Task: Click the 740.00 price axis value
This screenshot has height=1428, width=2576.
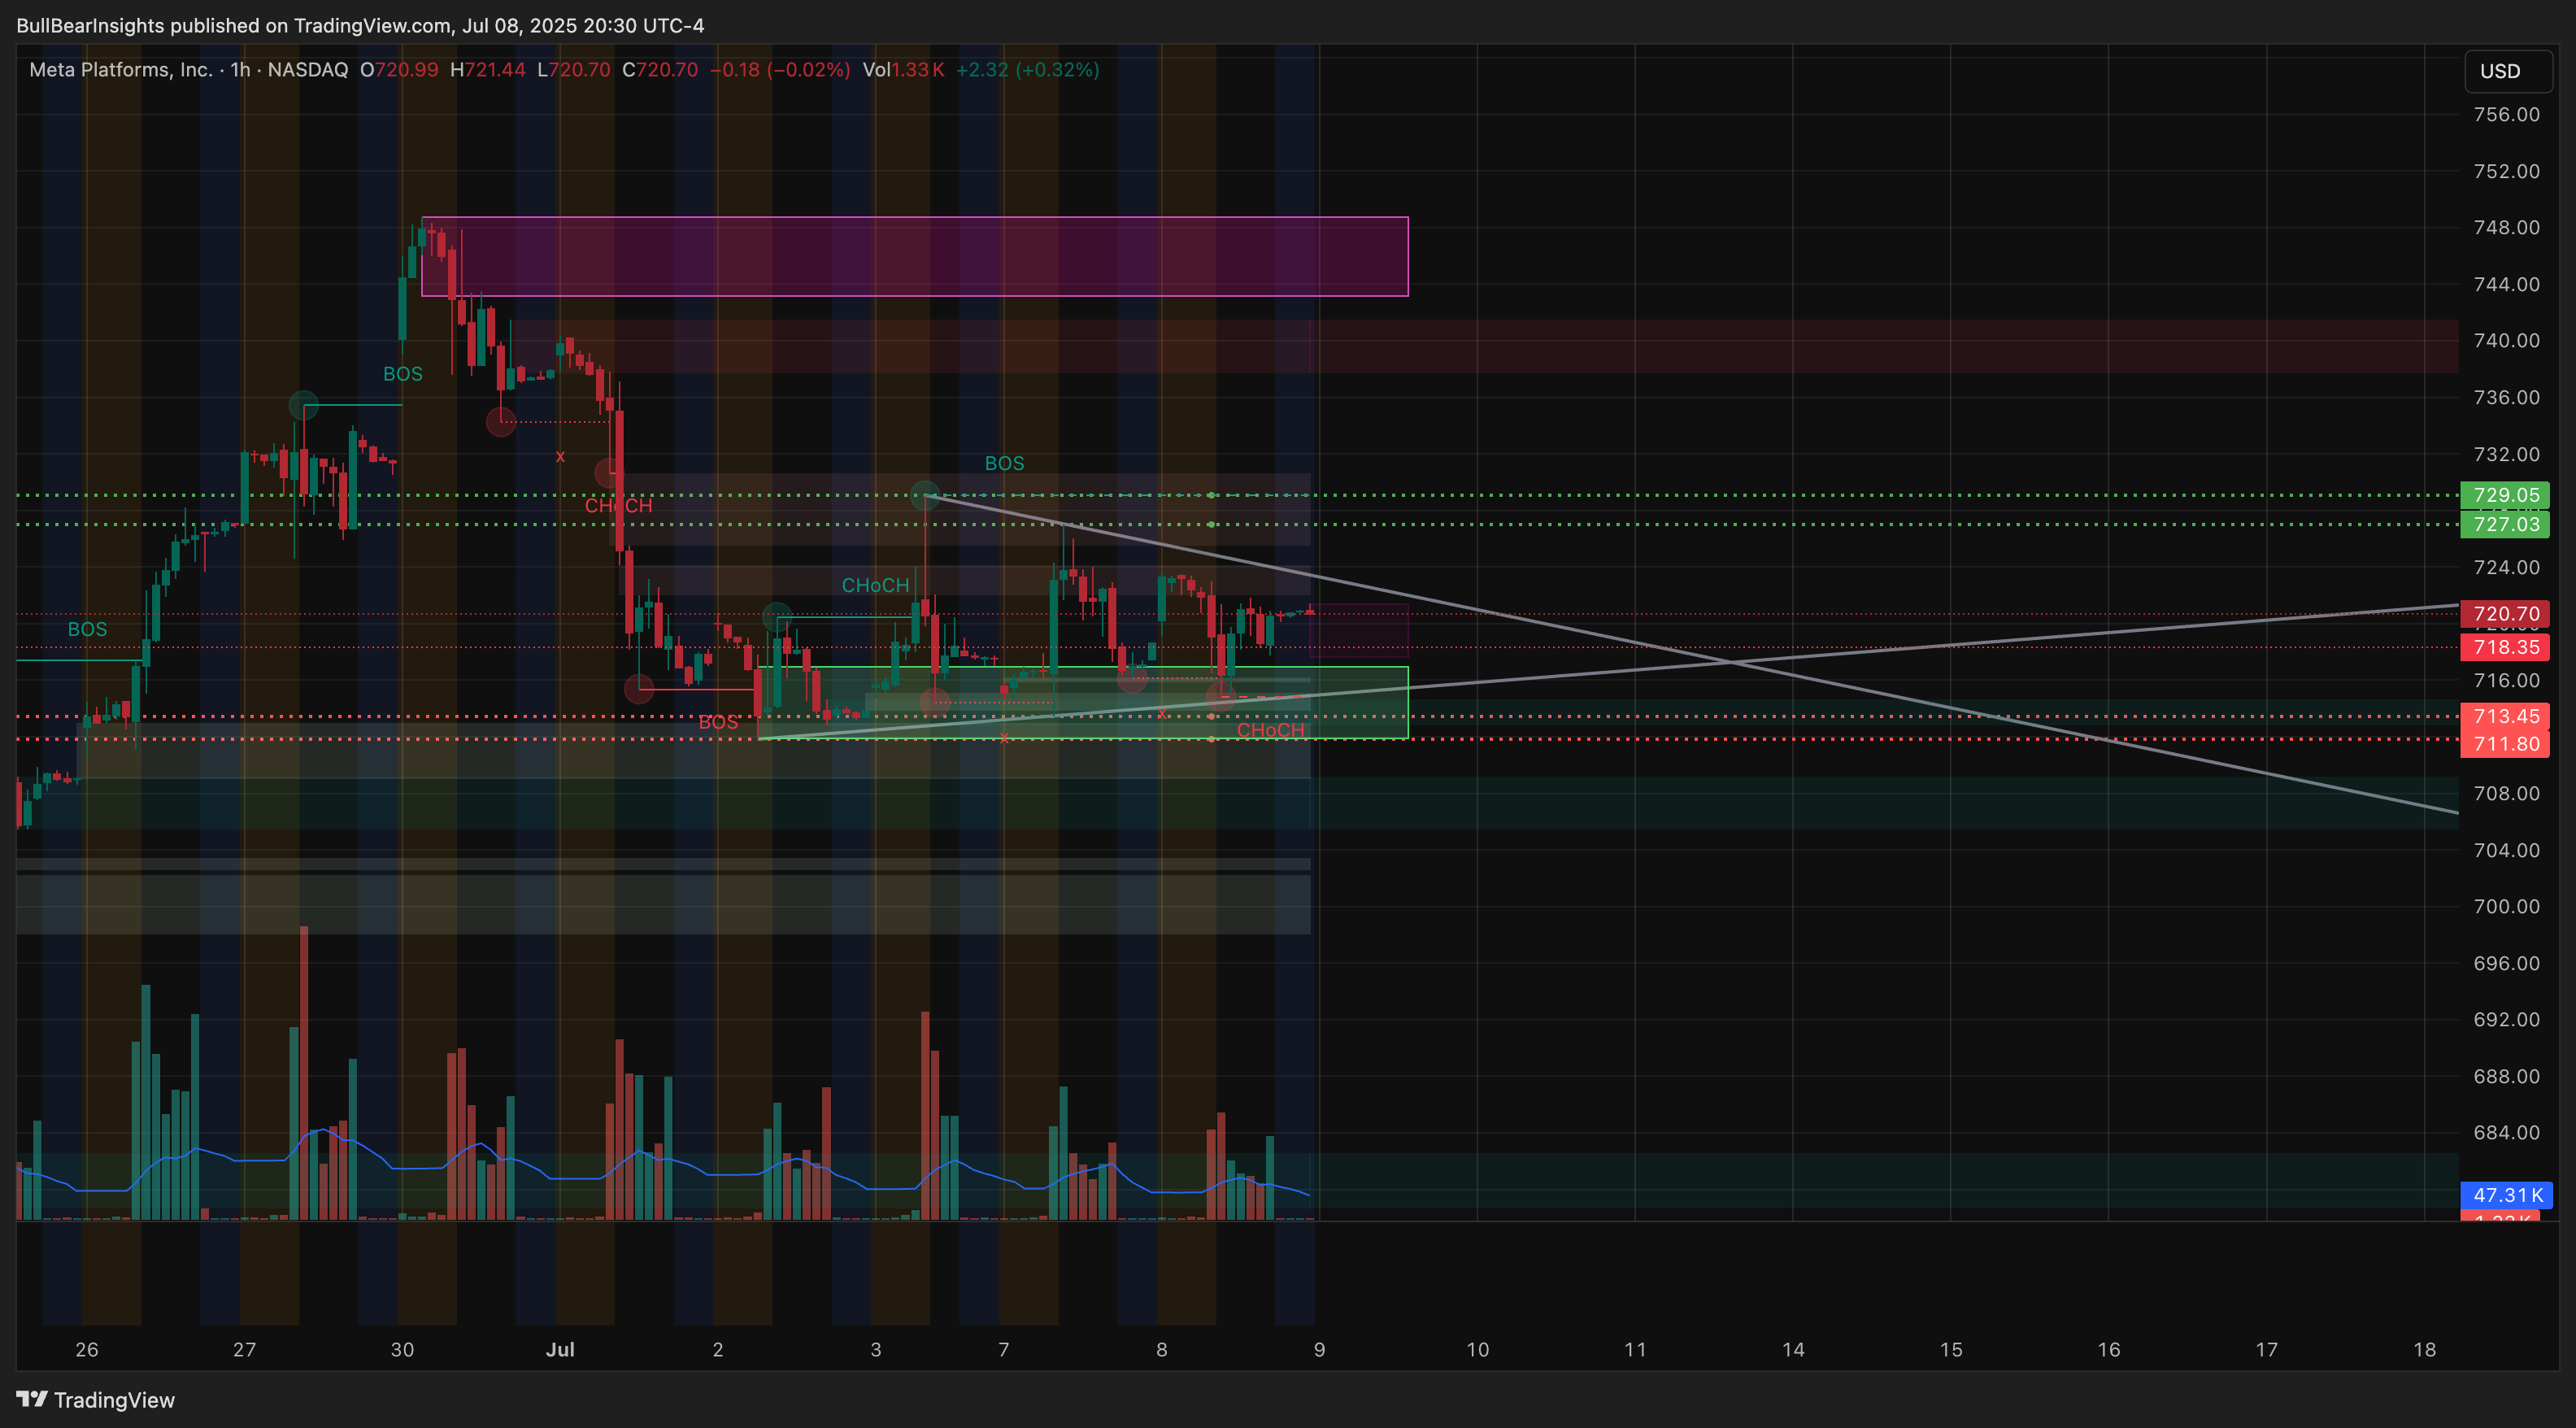Action: coord(2506,340)
